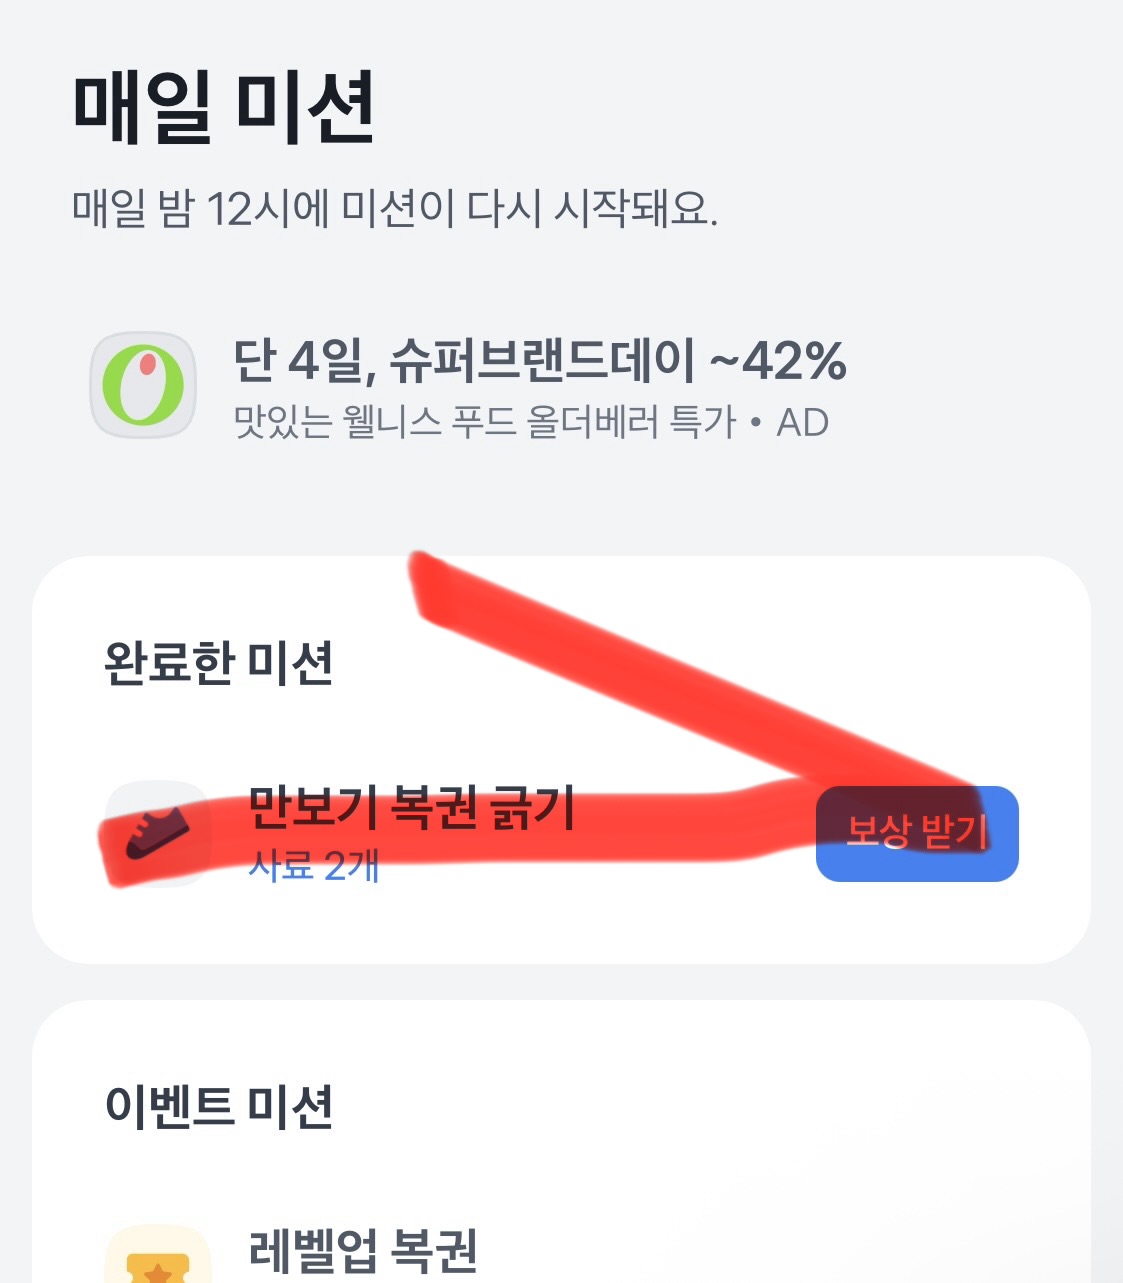The height and width of the screenshot is (1283, 1123).
Task: Tap the 42% discount text in the ad
Action: tap(795, 361)
